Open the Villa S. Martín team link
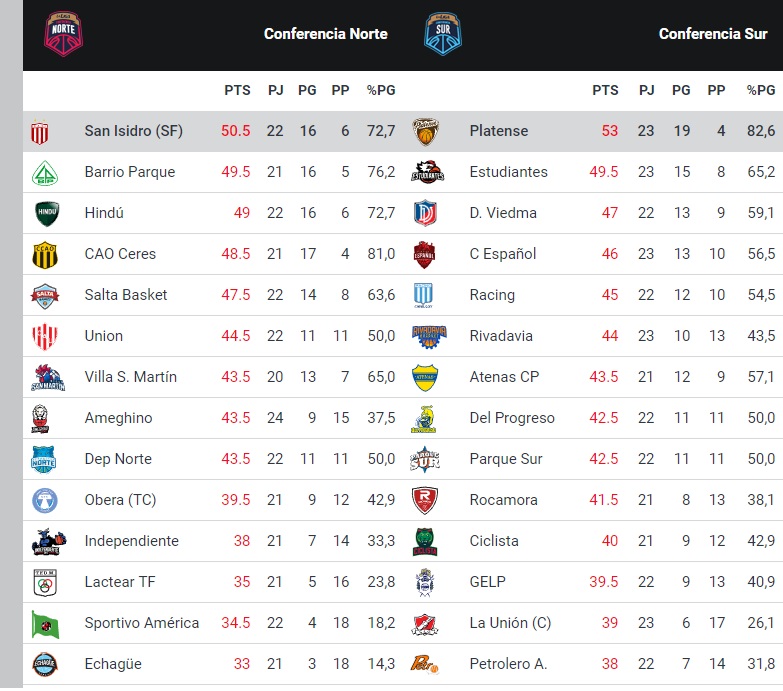This screenshot has width=783, height=691. pos(131,377)
